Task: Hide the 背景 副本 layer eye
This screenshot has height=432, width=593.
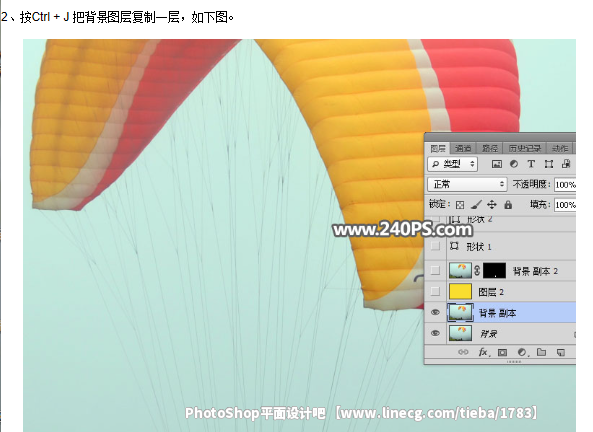Action: (435, 312)
